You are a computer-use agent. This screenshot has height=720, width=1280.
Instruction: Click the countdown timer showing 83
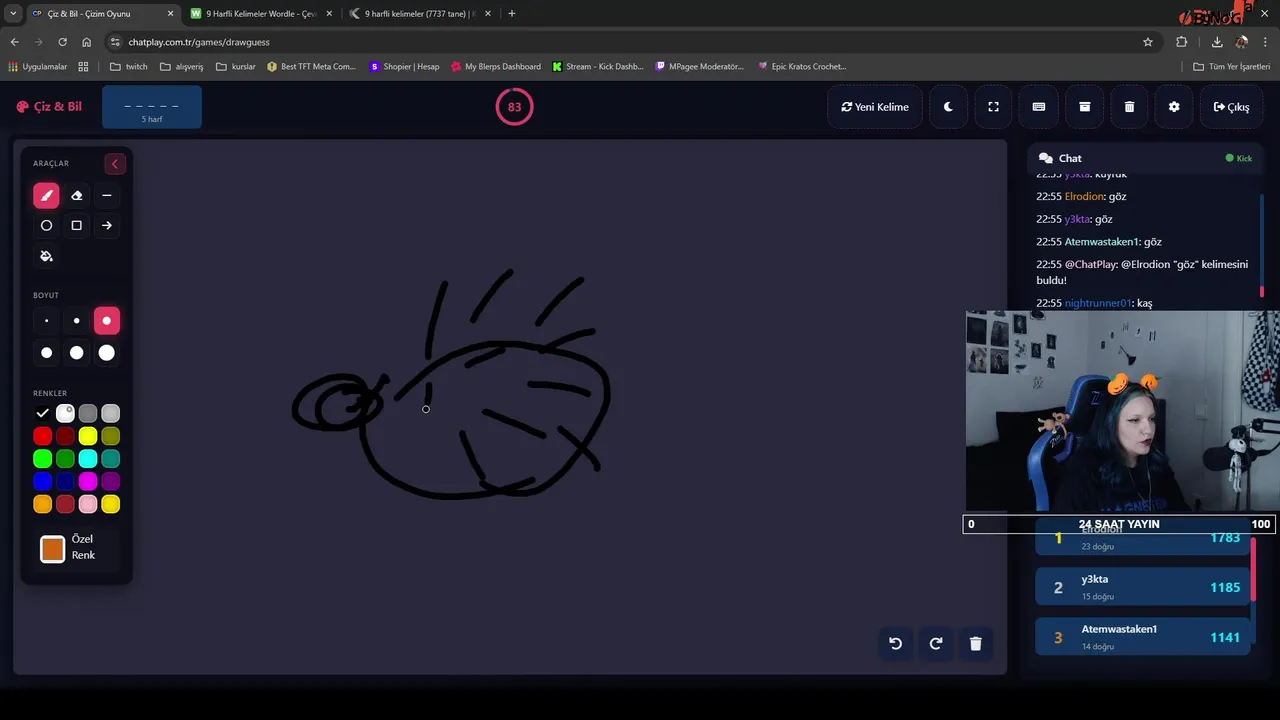tap(514, 107)
